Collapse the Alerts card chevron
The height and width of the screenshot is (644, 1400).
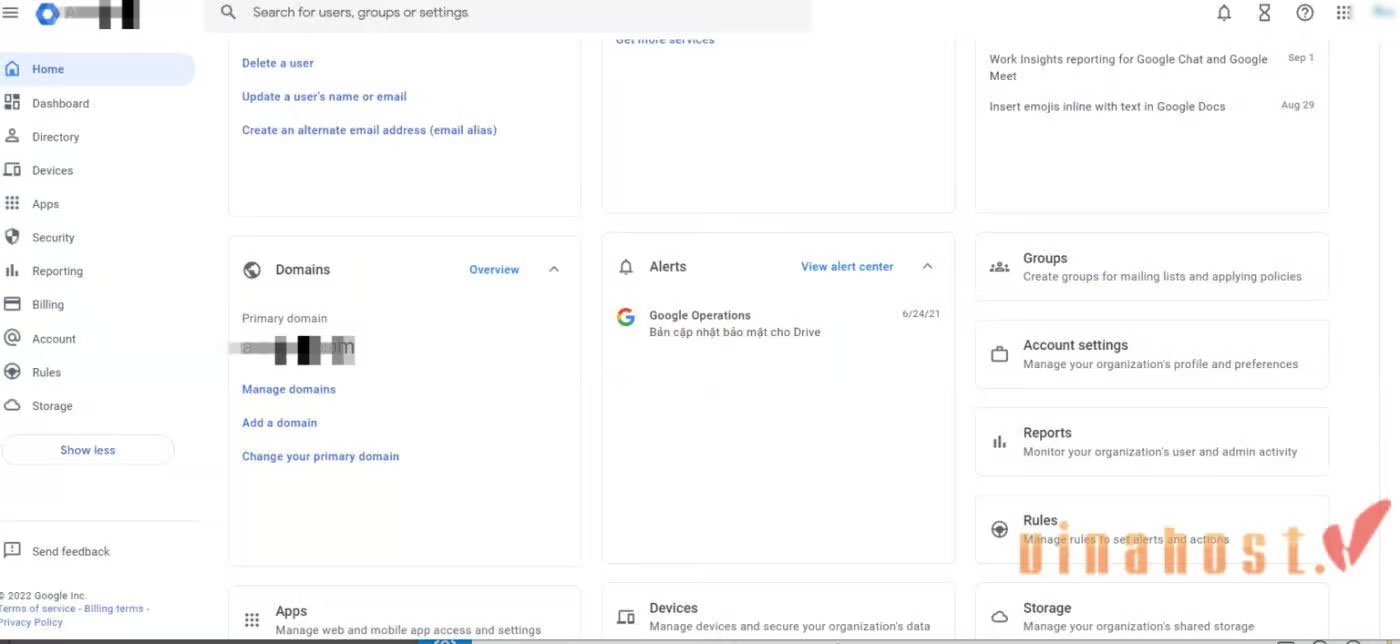point(927,266)
